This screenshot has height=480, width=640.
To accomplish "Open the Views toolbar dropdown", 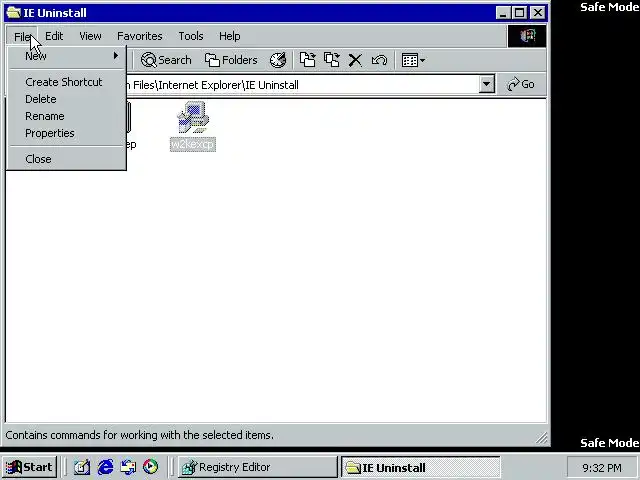I will coord(413,60).
